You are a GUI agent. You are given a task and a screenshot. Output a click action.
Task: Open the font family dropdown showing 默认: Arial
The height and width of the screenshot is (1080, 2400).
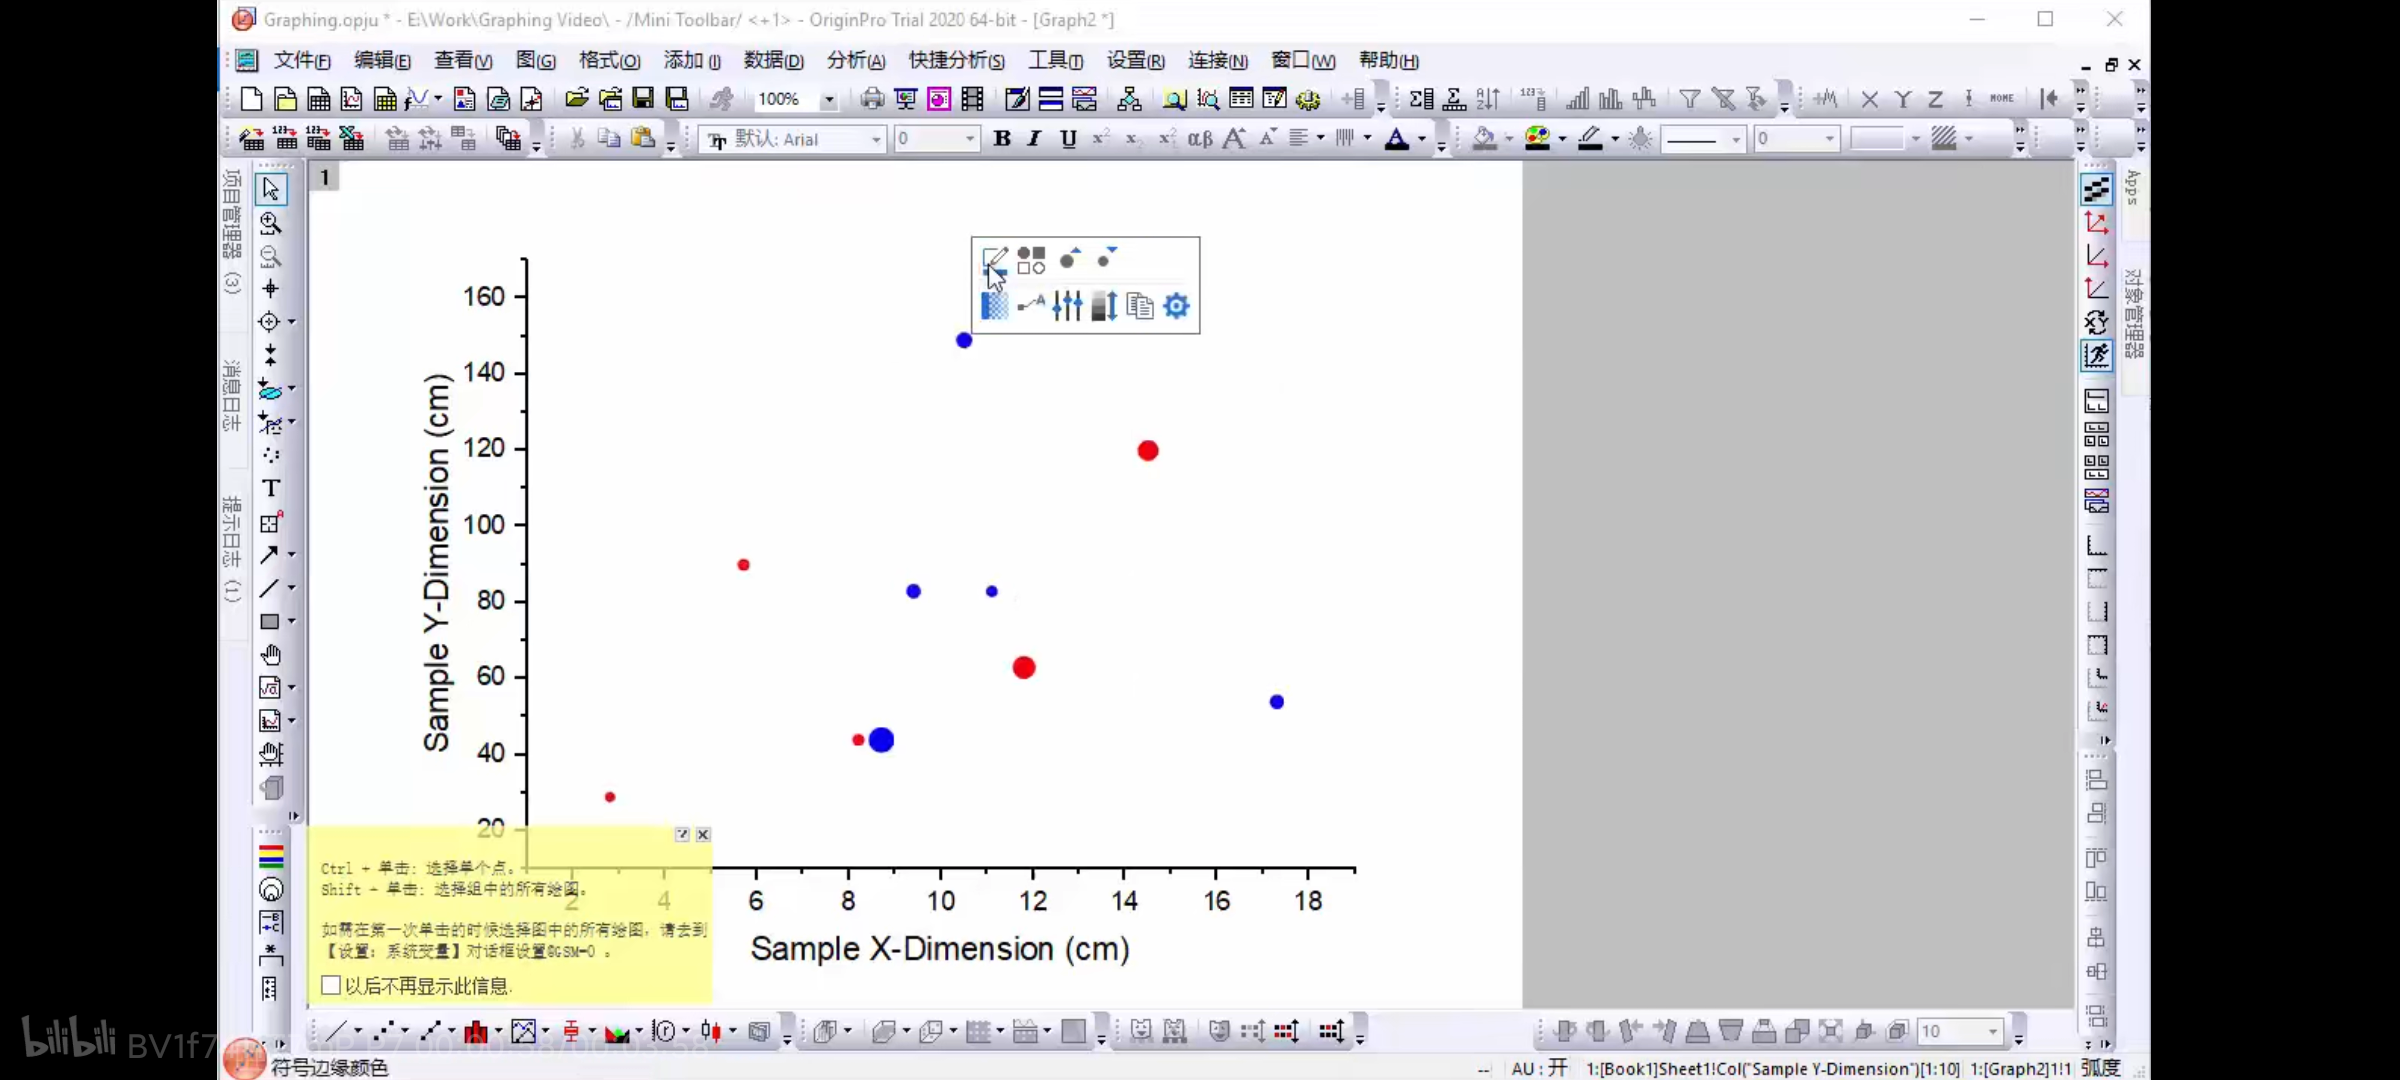point(874,138)
